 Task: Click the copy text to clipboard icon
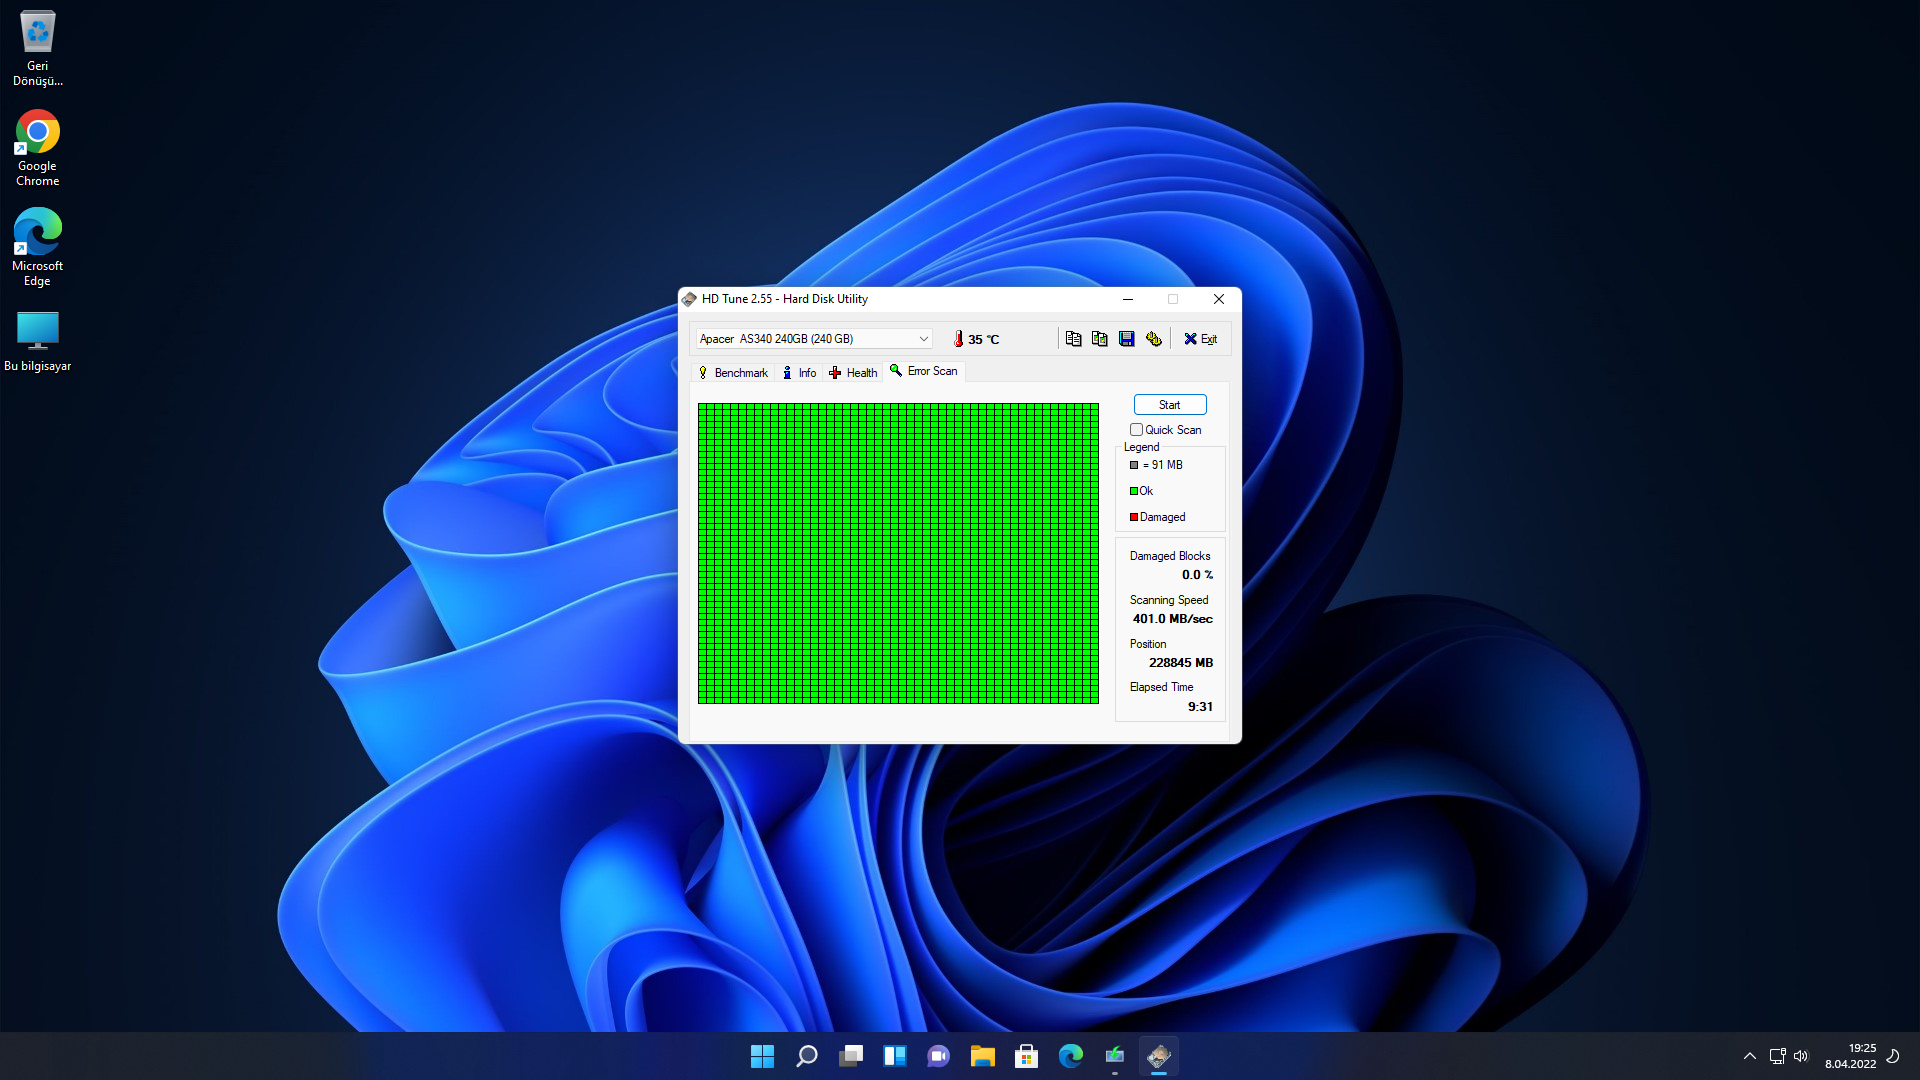pos(1073,339)
